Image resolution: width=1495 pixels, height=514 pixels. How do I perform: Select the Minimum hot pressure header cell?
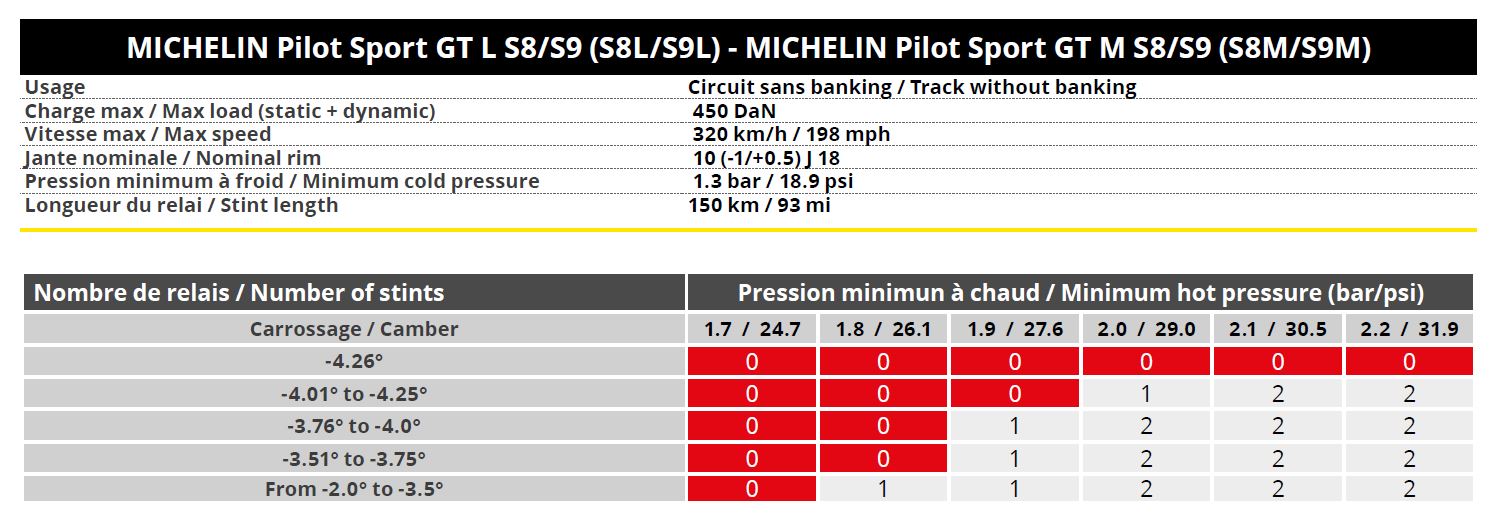1080,293
